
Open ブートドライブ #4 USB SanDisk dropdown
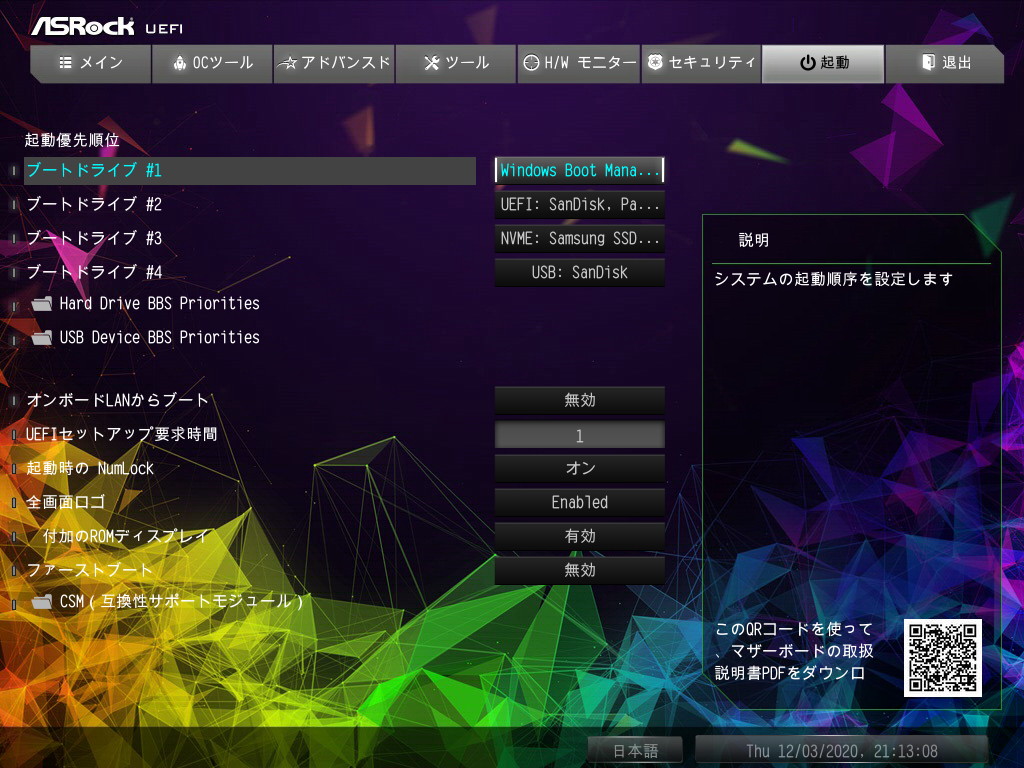coord(579,272)
